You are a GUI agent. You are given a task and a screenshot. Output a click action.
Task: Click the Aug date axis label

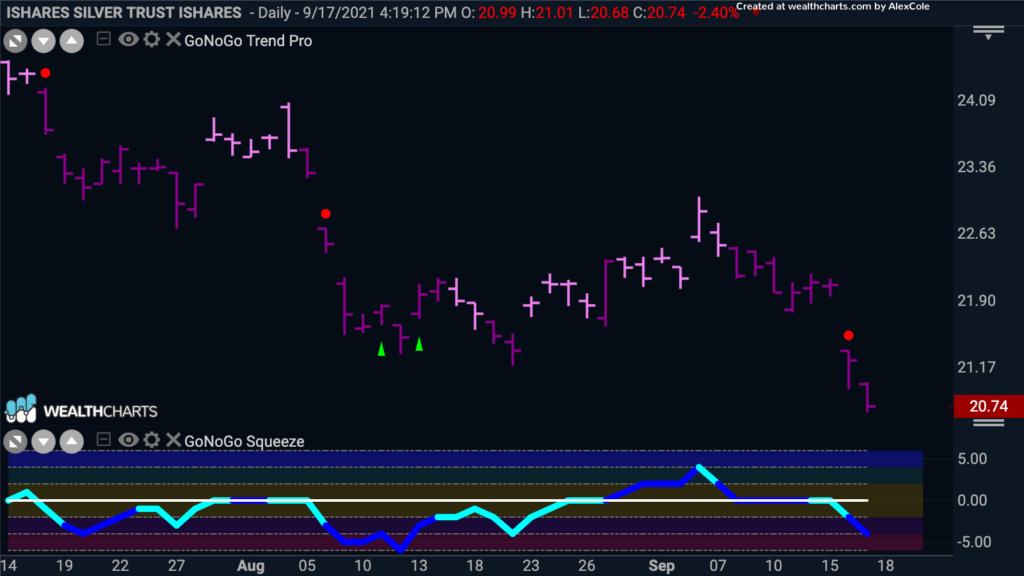(251, 566)
